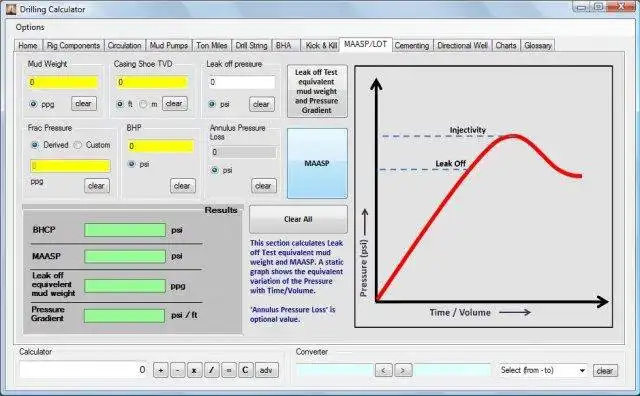Viewport: 640px width, 396px height.
Task: Open the adv calculator mode
Action: tap(267, 370)
